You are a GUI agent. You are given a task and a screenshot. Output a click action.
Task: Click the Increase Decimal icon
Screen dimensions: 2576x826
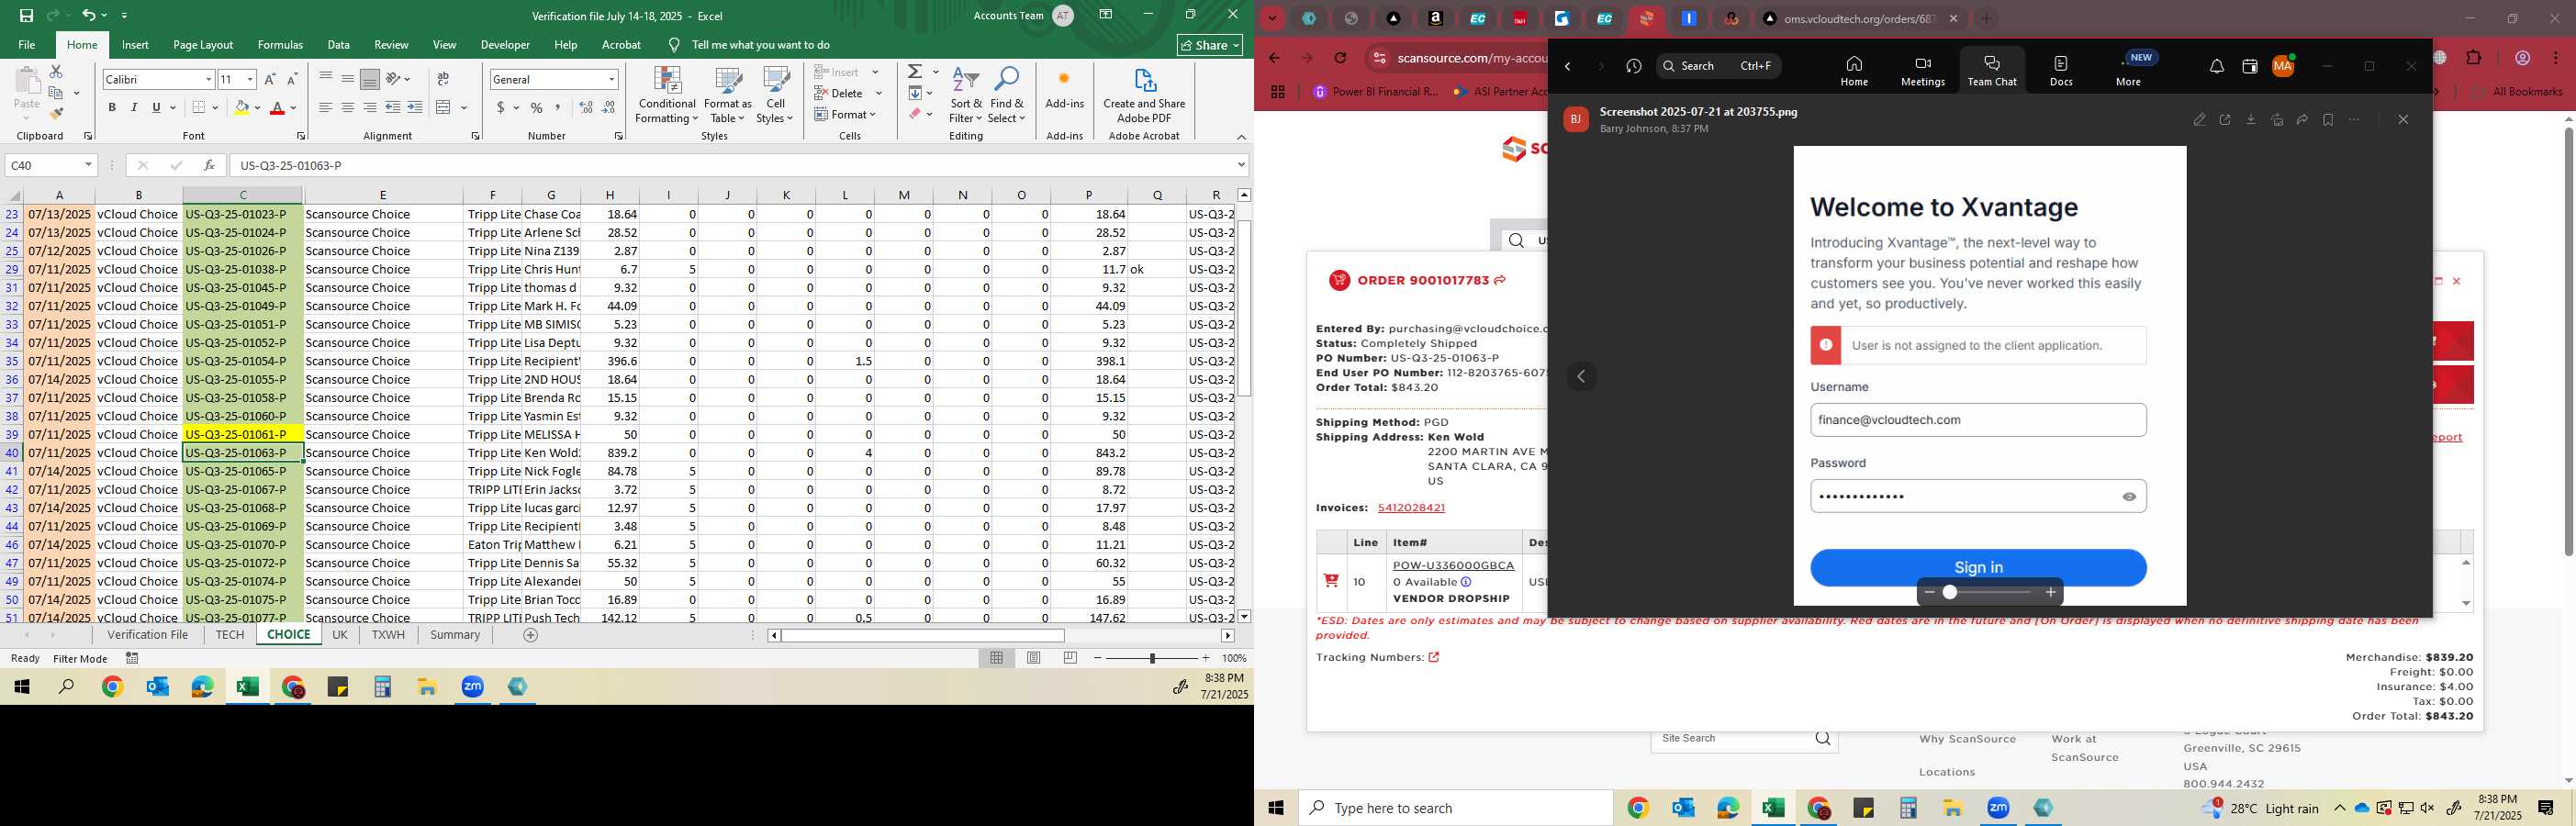coord(587,108)
